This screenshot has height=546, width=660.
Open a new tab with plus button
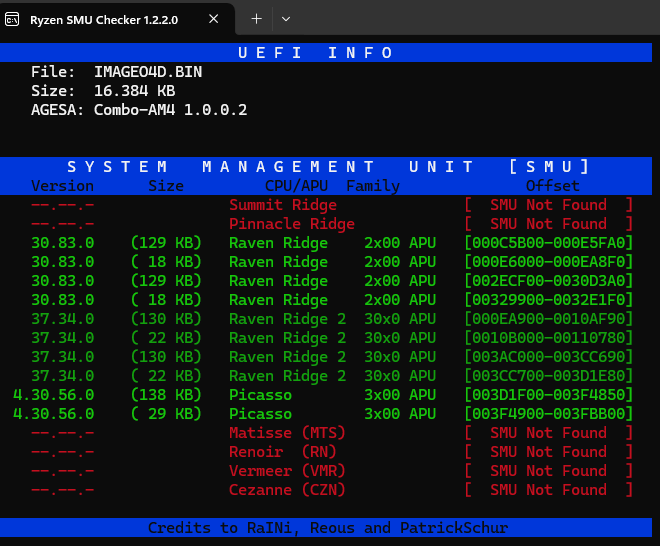point(256,19)
